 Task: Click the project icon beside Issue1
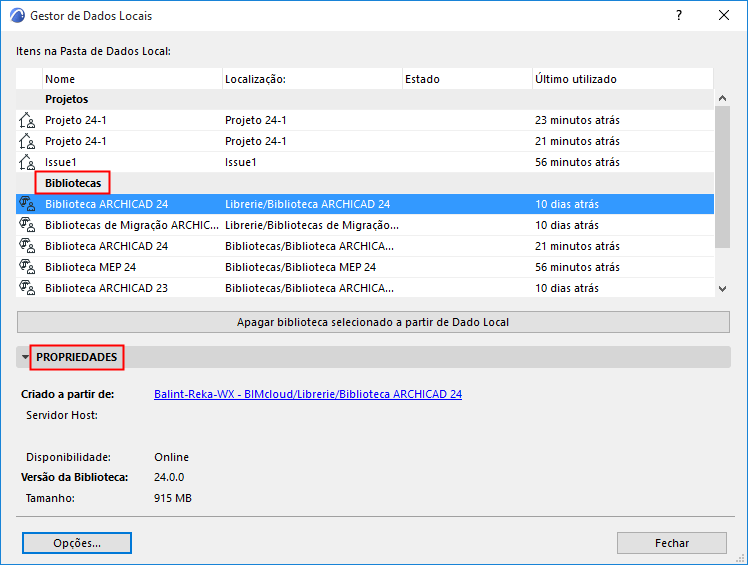coord(27,162)
